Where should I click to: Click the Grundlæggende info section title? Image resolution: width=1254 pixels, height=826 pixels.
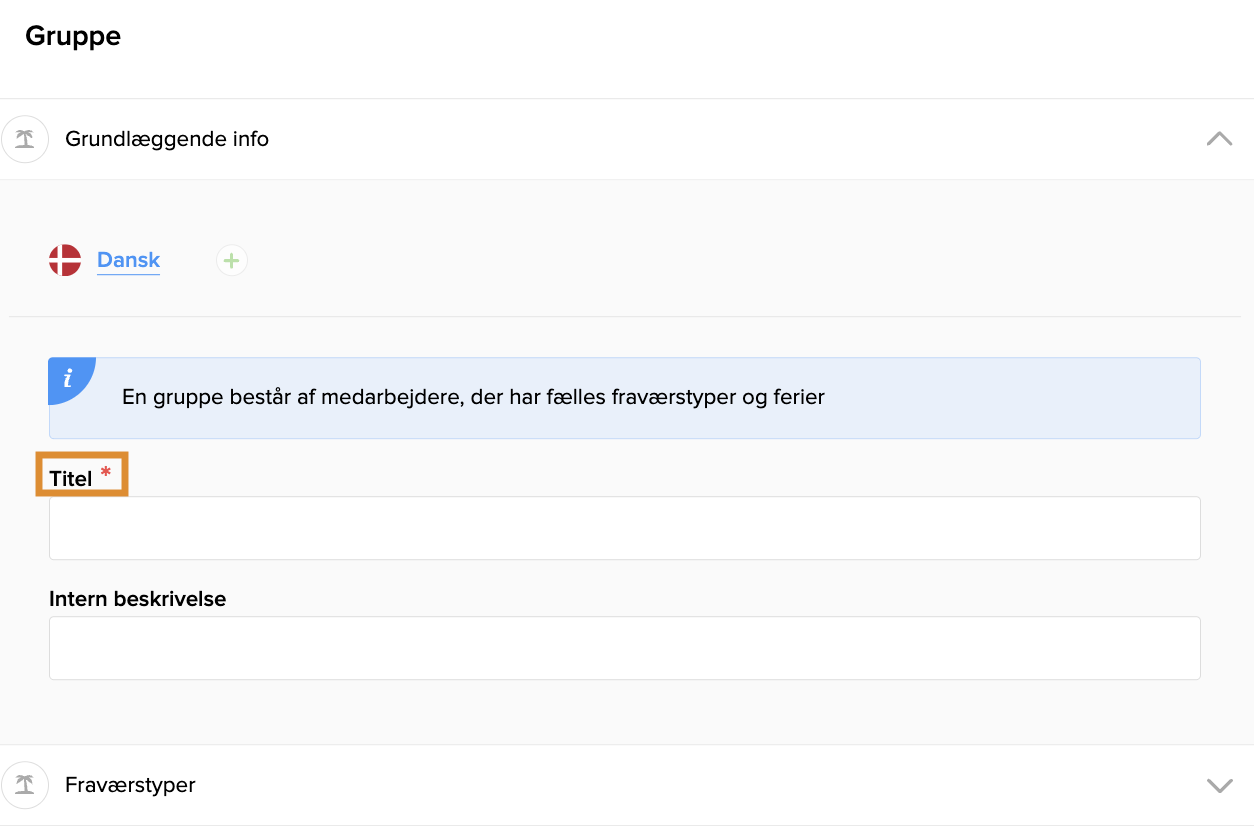click(x=167, y=139)
